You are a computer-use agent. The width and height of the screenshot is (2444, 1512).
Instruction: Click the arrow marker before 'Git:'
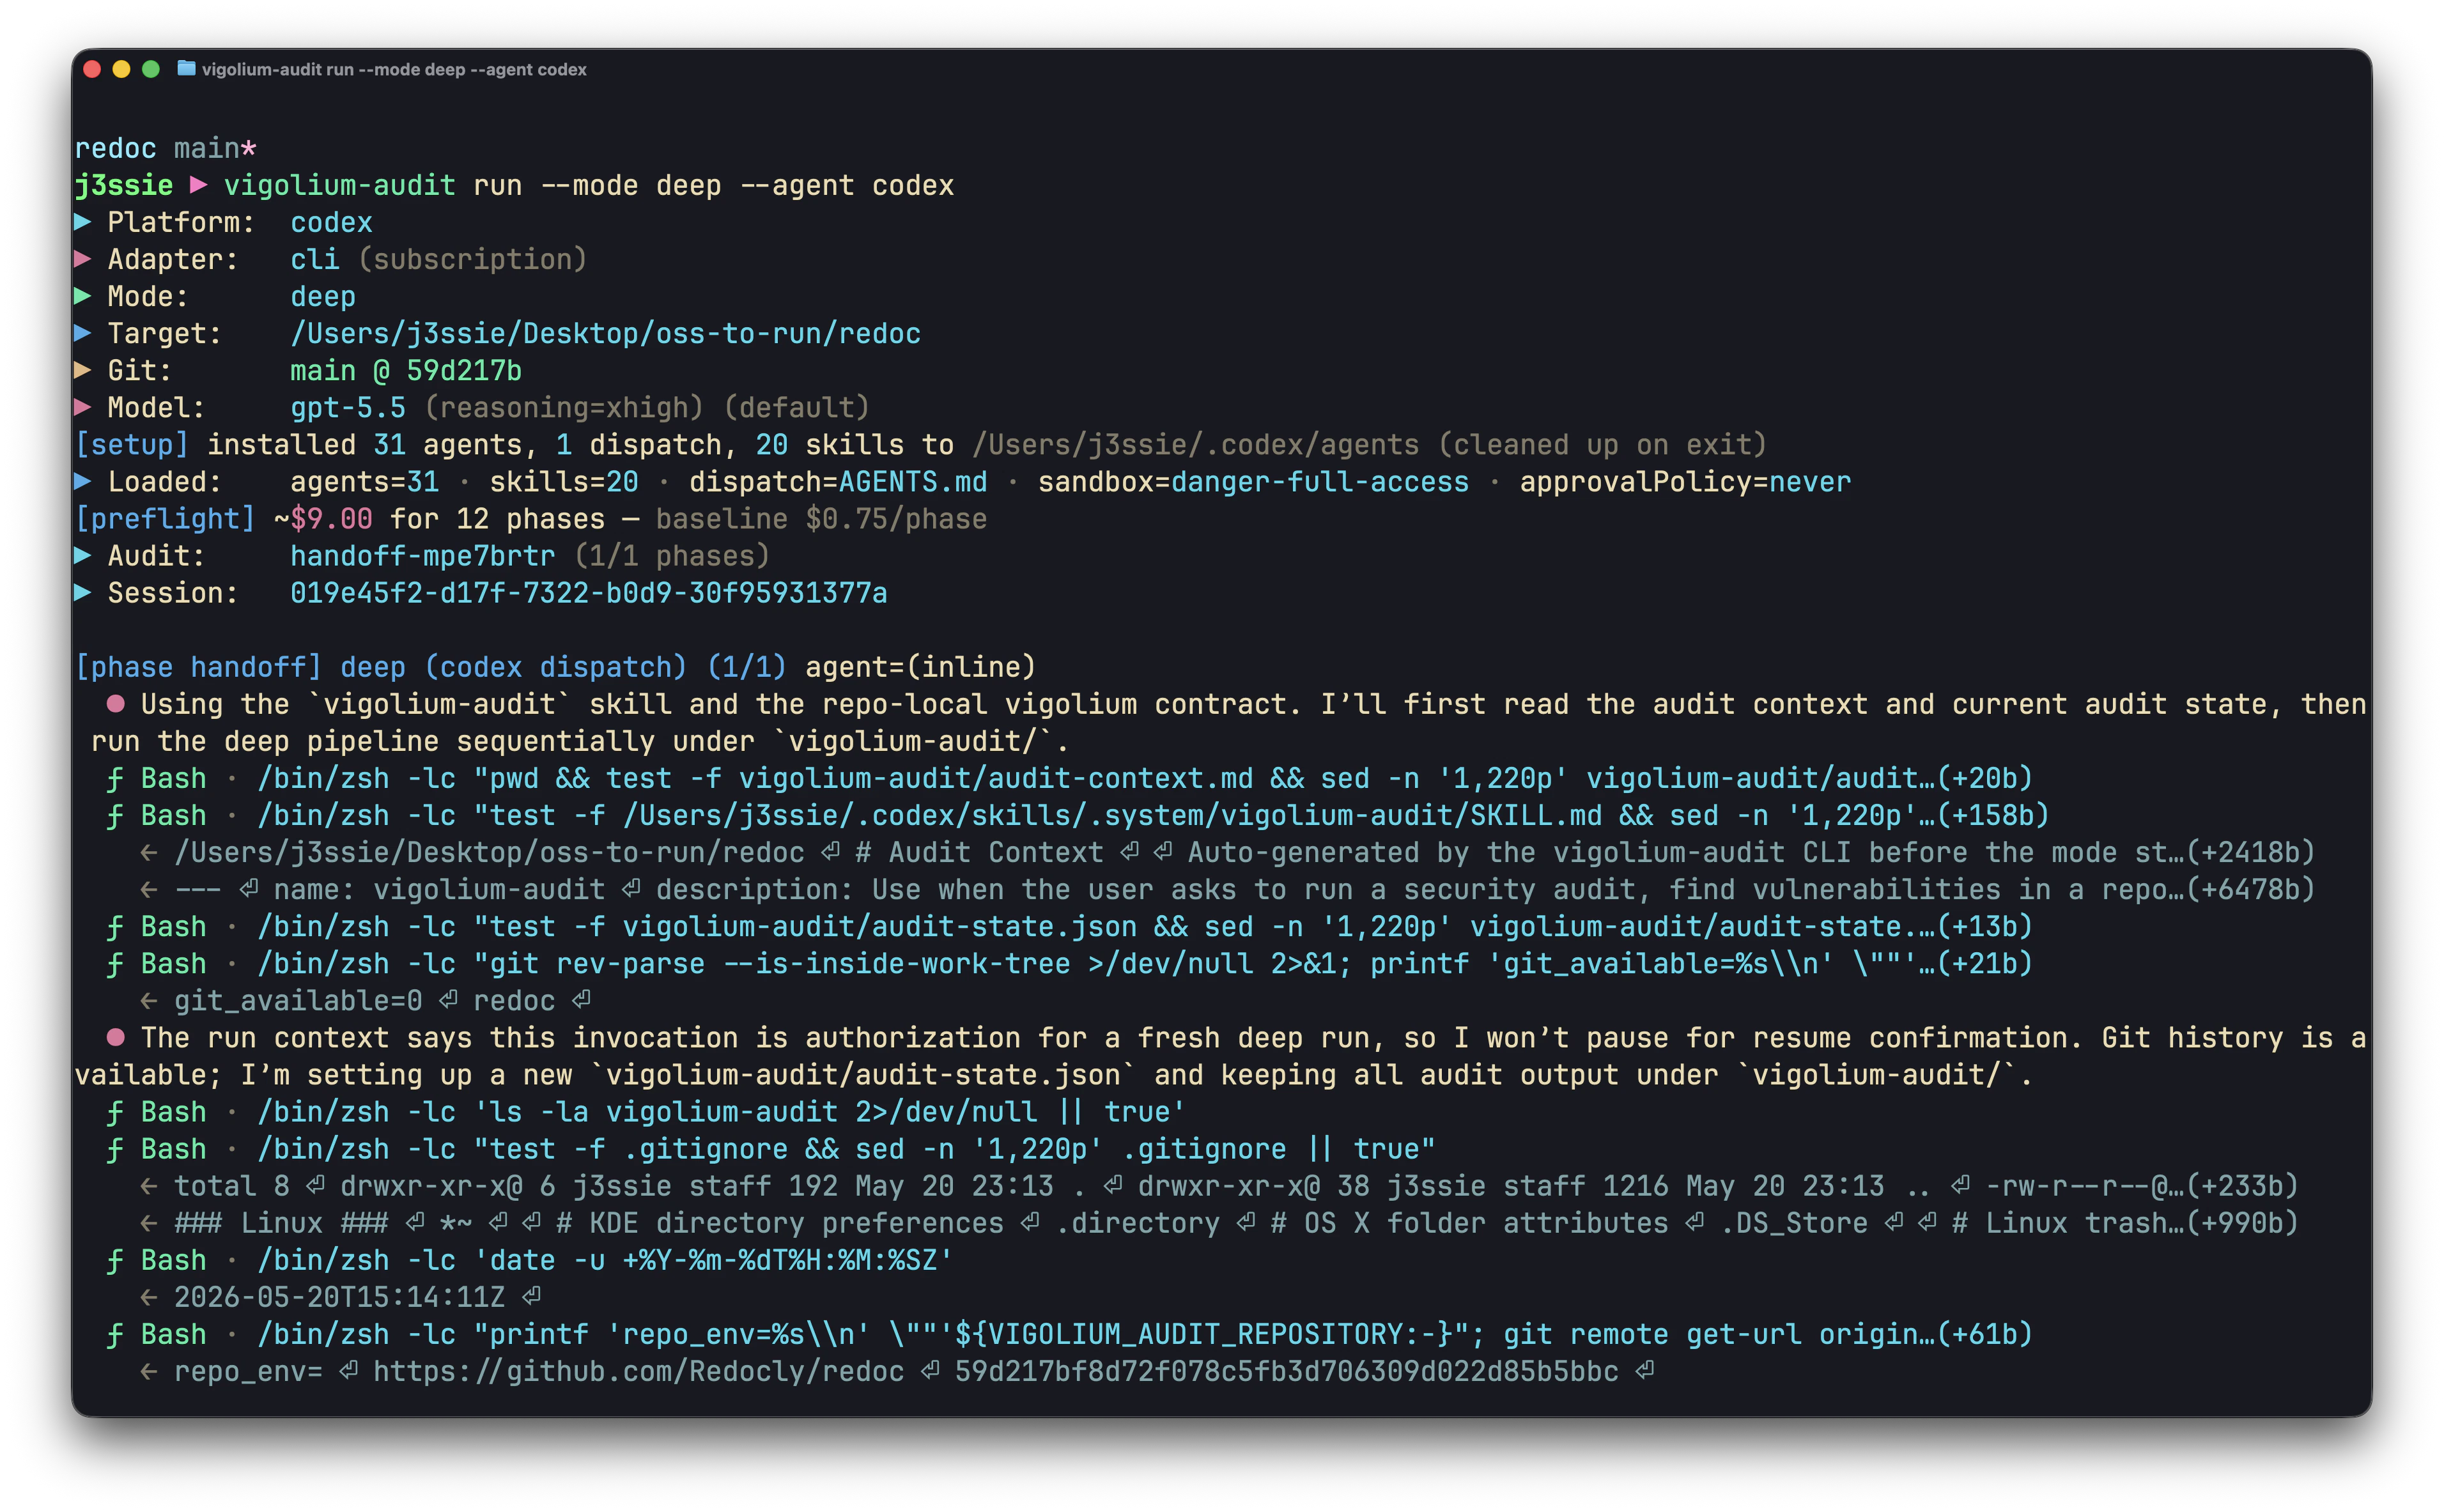point(83,370)
